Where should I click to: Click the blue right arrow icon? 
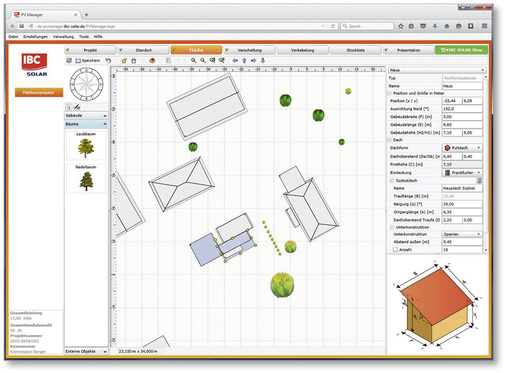point(253,61)
